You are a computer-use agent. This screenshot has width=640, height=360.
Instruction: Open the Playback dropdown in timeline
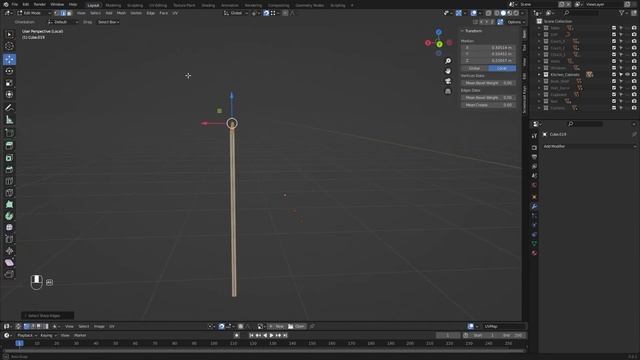pyautogui.click(x=27, y=336)
